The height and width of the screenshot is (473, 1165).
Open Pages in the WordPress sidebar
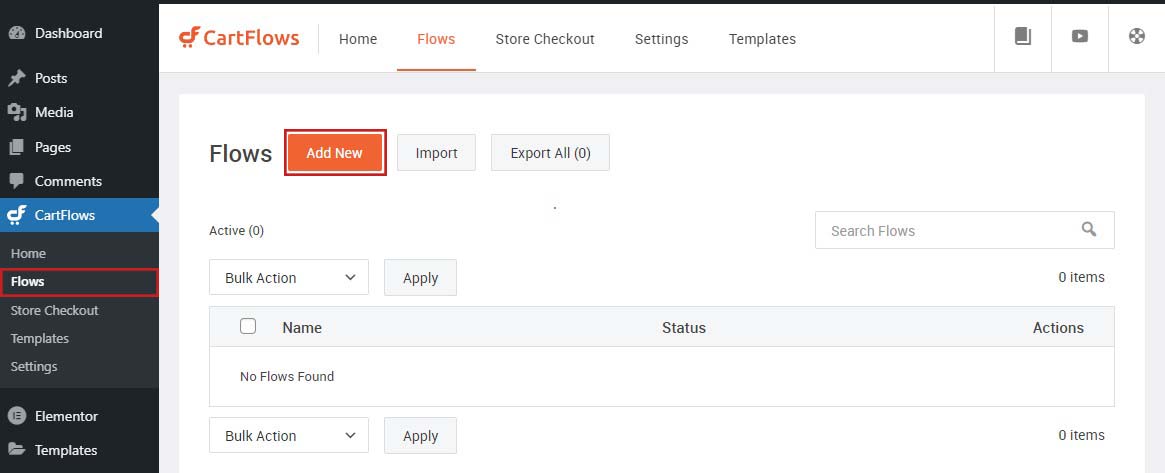[53, 147]
